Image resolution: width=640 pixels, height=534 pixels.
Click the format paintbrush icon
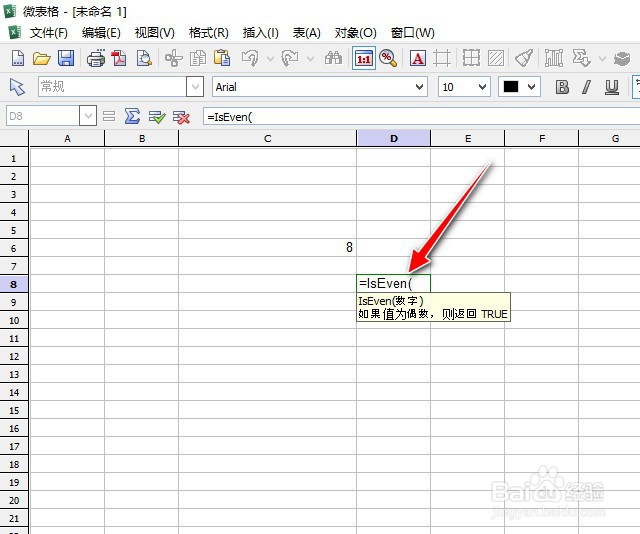coord(524,58)
